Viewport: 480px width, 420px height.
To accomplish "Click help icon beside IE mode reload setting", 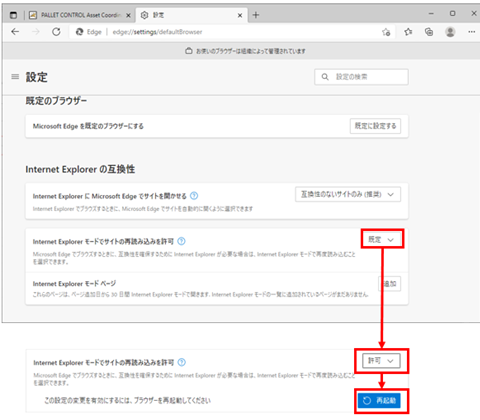I will pyautogui.click(x=181, y=241).
